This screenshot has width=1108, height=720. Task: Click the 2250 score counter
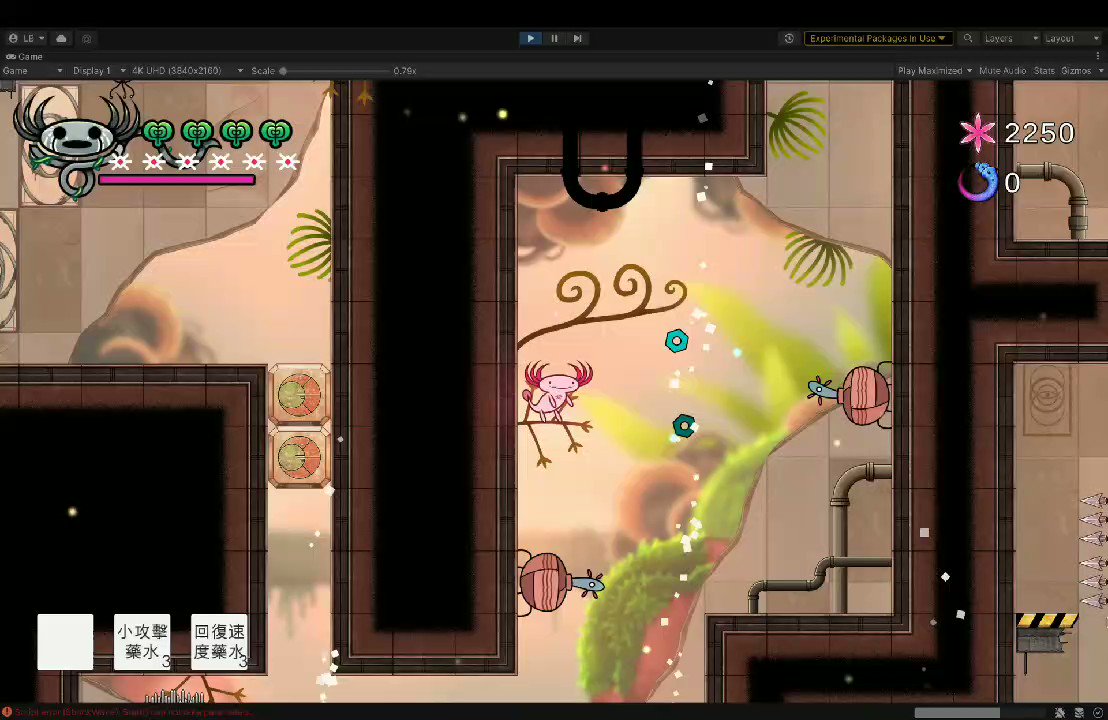point(1039,133)
